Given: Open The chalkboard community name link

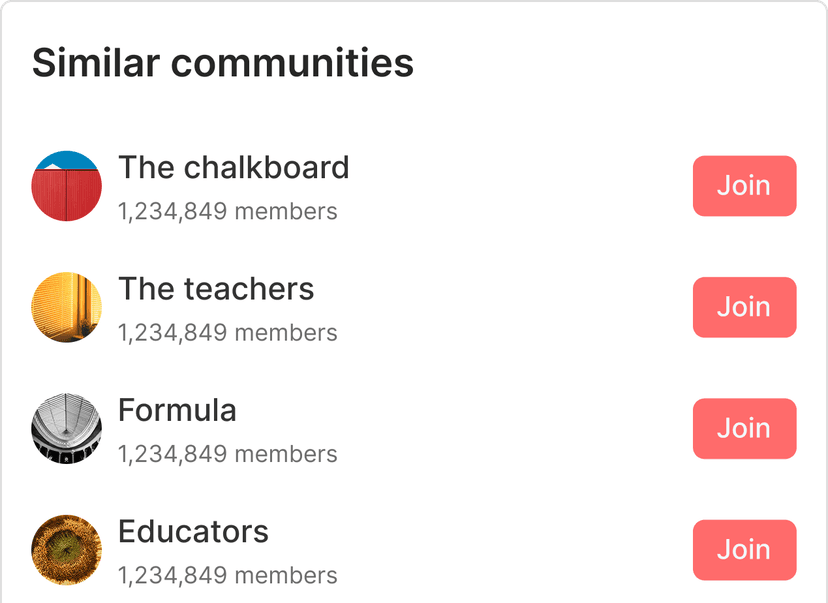Looking at the screenshot, I should [x=233, y=167].
